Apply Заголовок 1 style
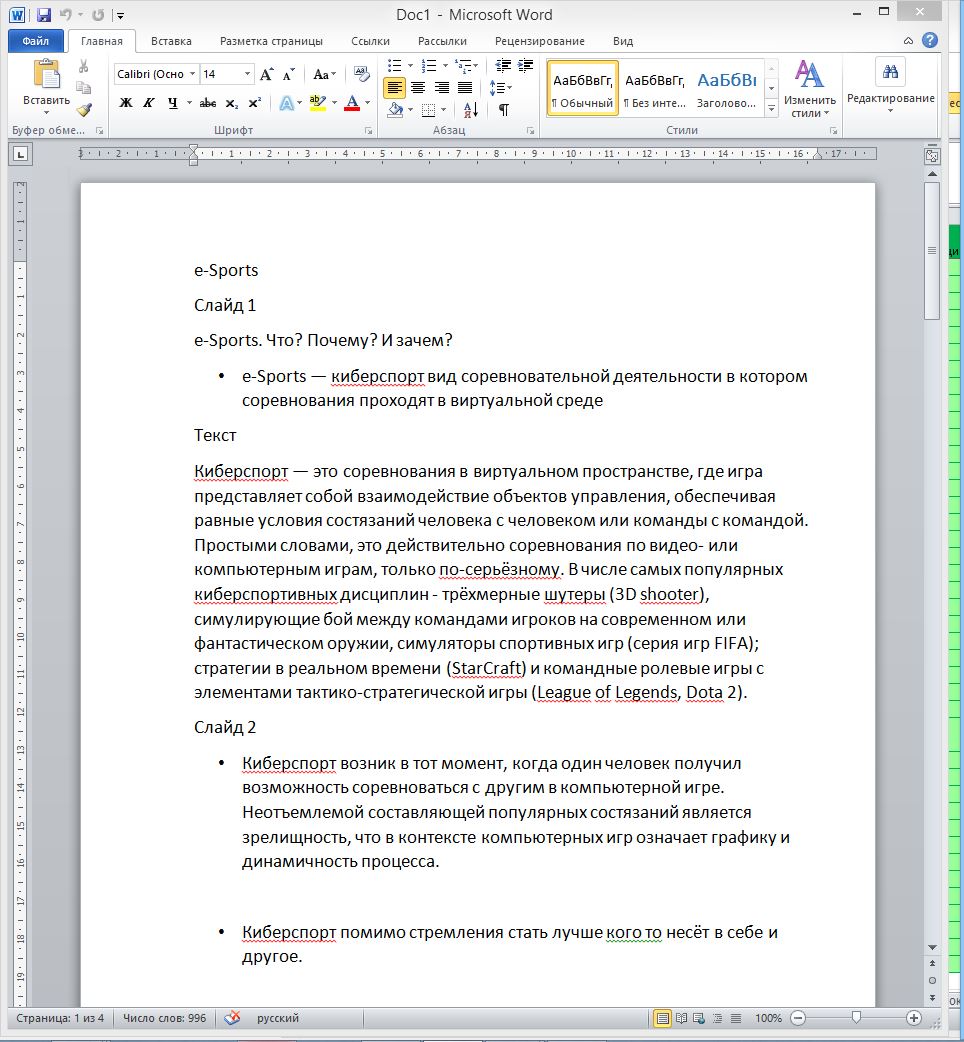 (x=727, y=88)
